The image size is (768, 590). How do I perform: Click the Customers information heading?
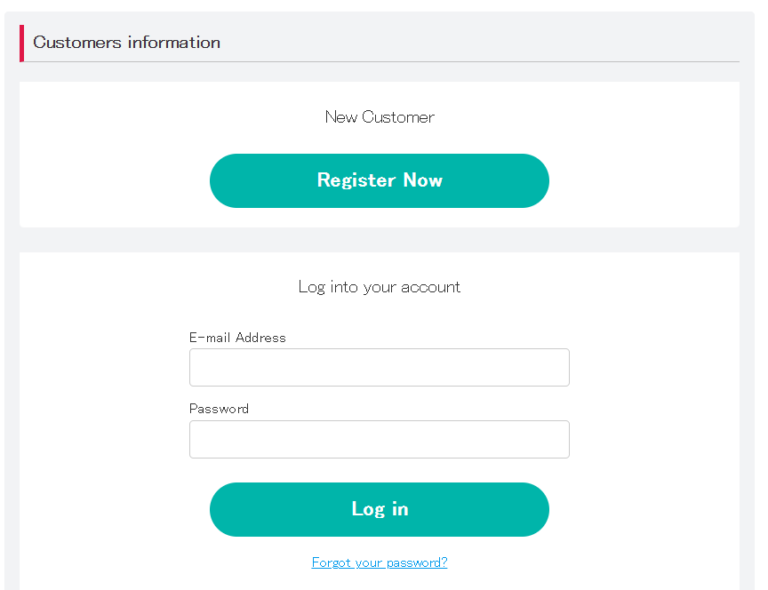[x=127, y=42]
